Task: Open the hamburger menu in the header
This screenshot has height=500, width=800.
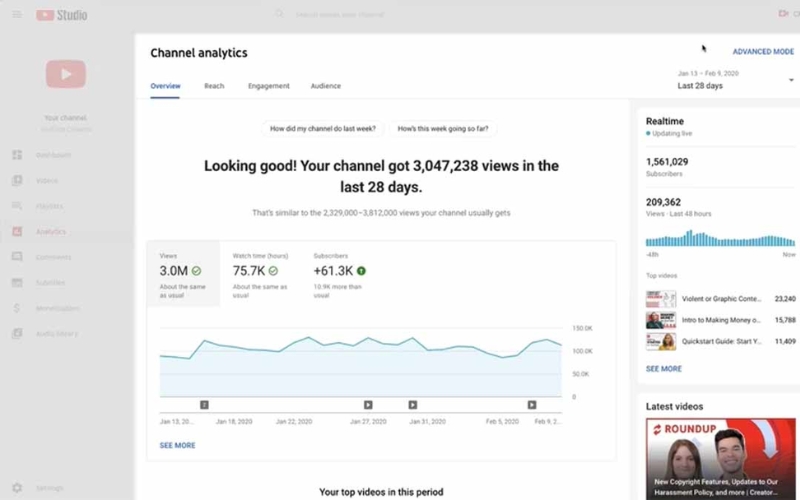Action: click(x=16, y=15)
